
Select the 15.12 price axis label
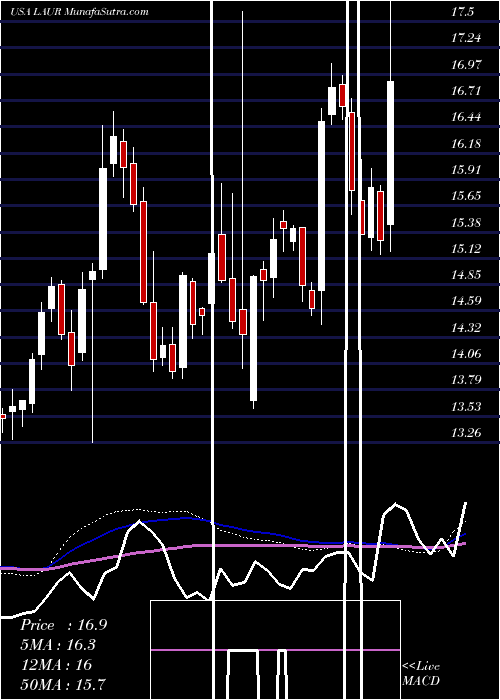466,249
